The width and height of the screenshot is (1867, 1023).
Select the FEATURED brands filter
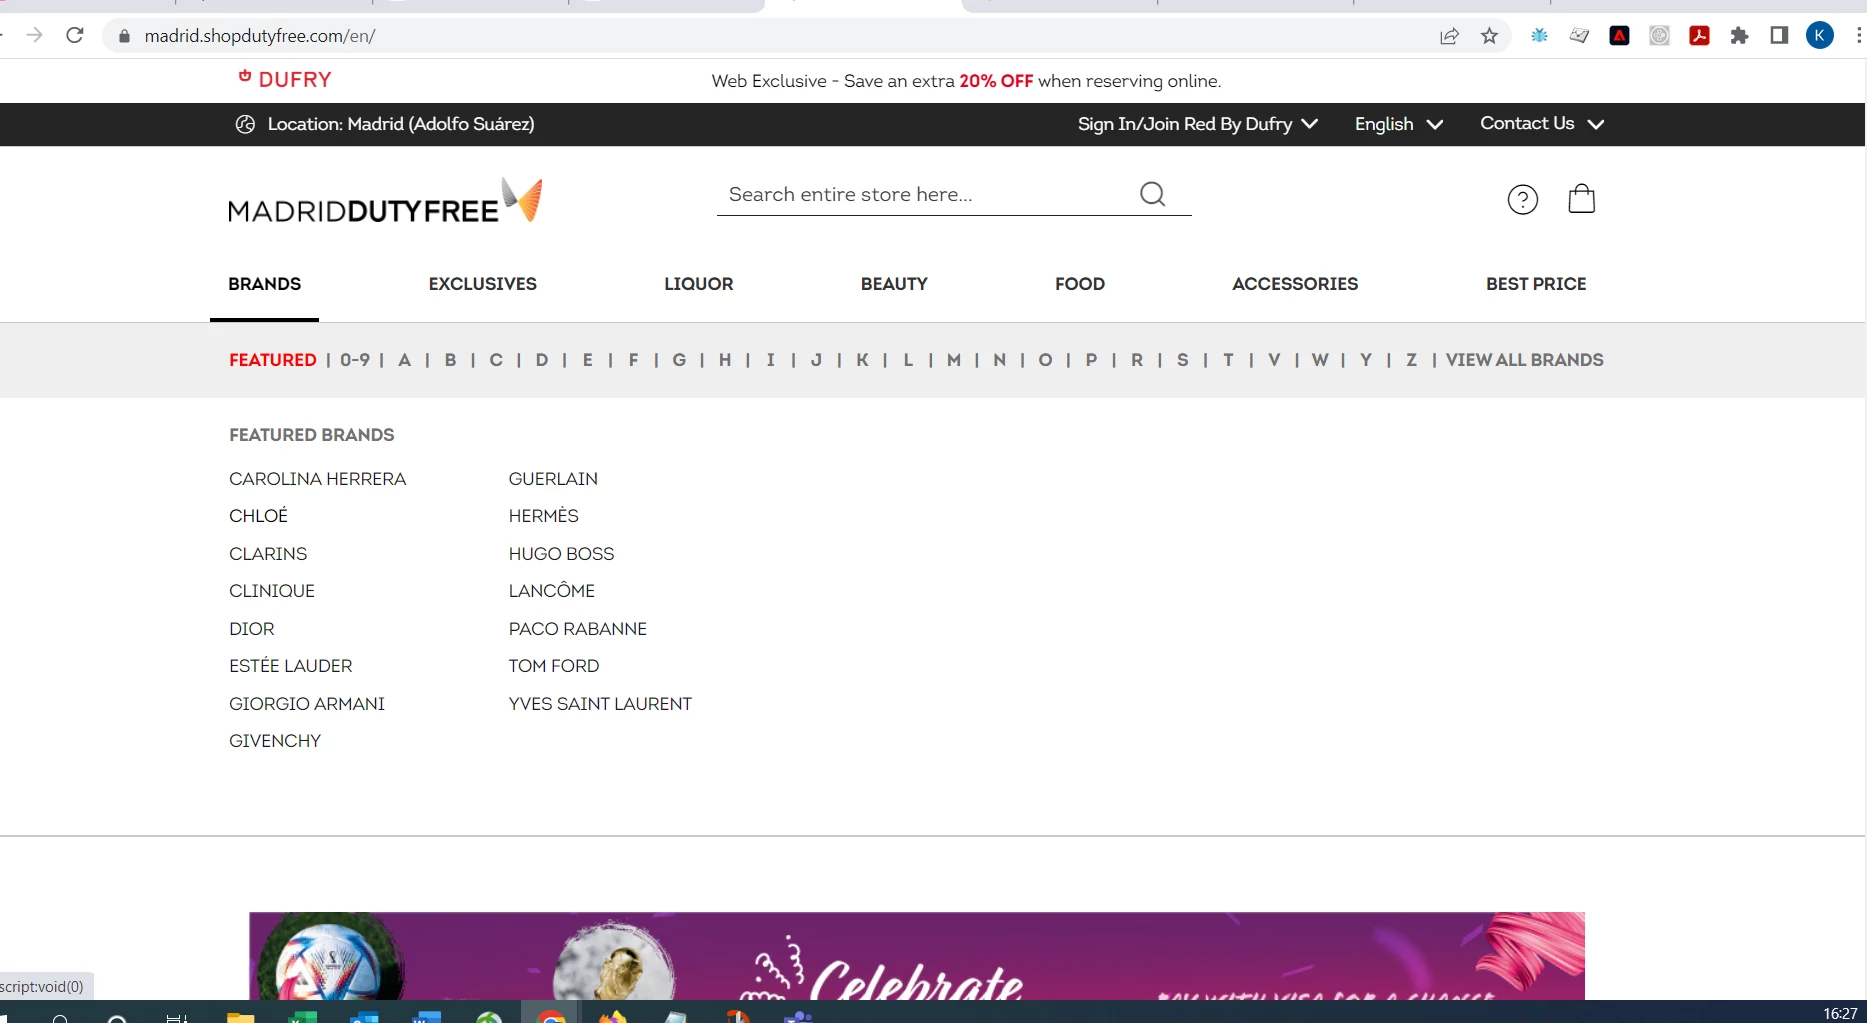[272, 360]
